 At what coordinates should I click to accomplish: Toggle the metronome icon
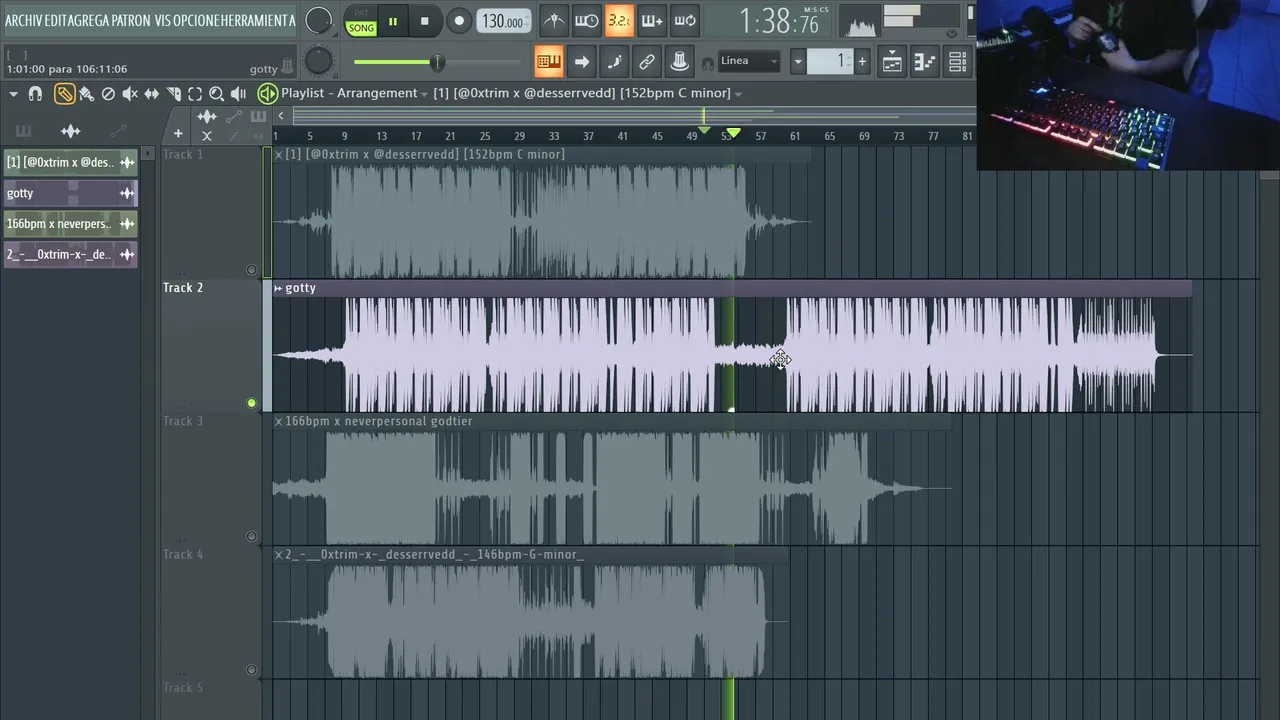tap(553, 21)
